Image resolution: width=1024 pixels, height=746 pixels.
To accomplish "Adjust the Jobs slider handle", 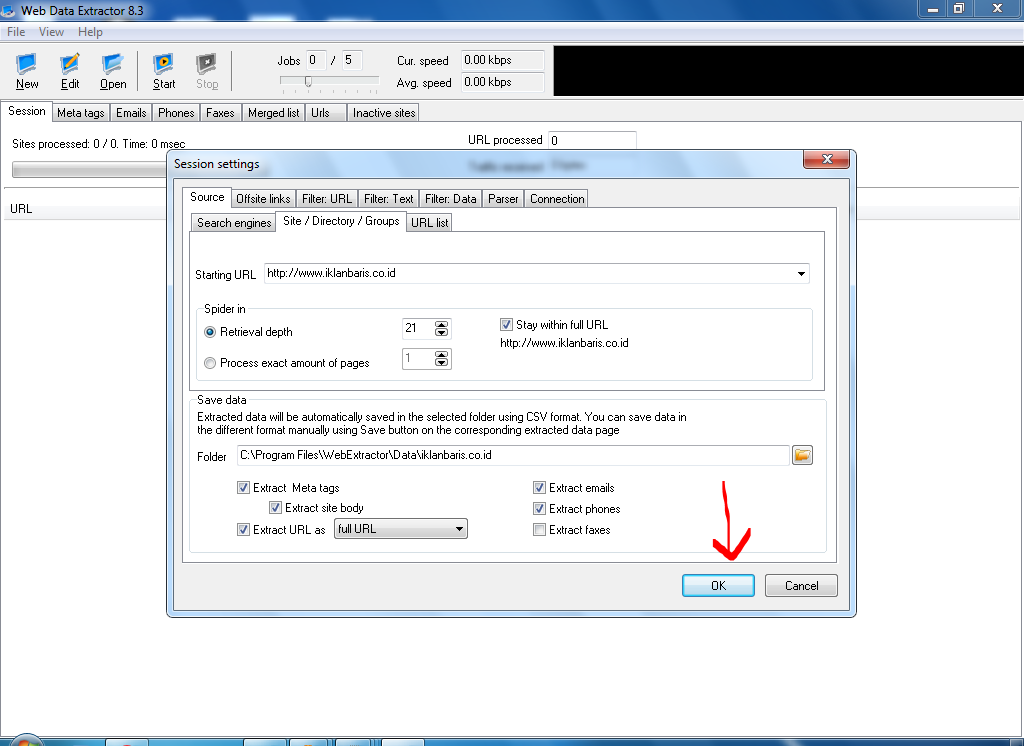I will (308, 81).
